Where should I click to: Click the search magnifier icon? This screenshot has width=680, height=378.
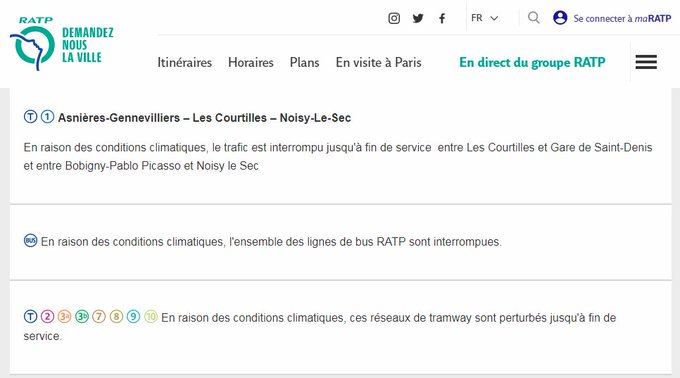click(x=533, y=18)
